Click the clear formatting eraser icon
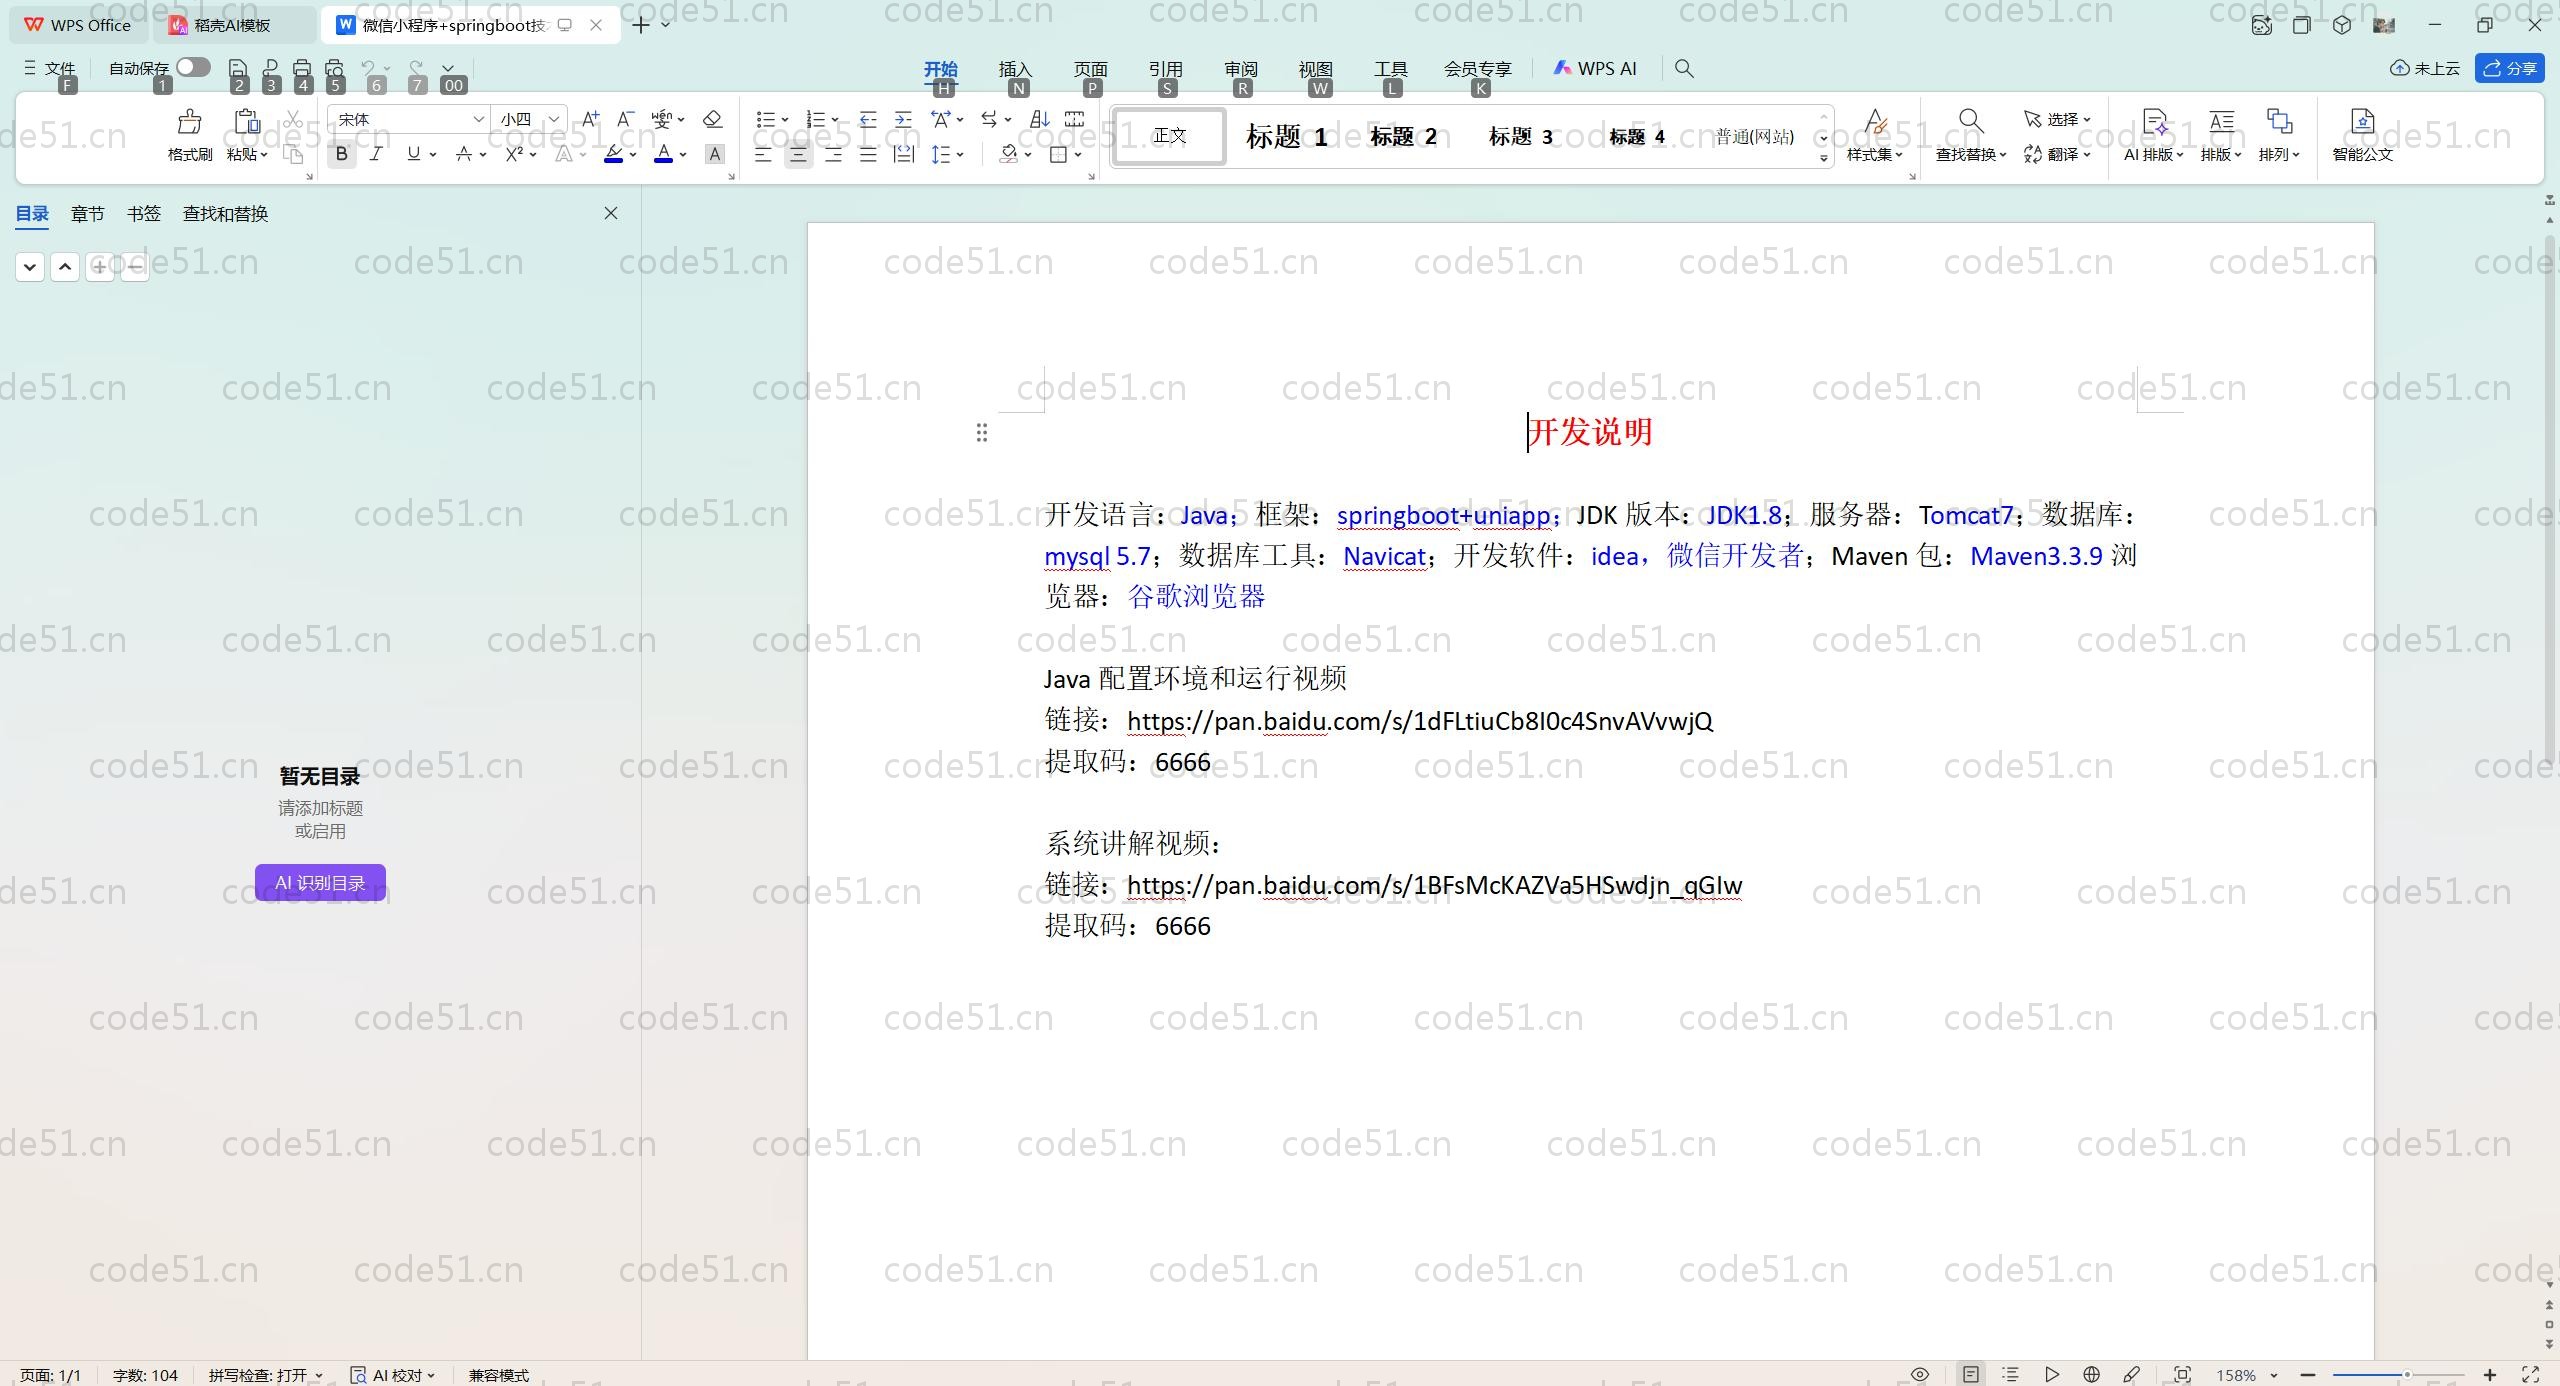2560x1386 pixels. [712, 119]
